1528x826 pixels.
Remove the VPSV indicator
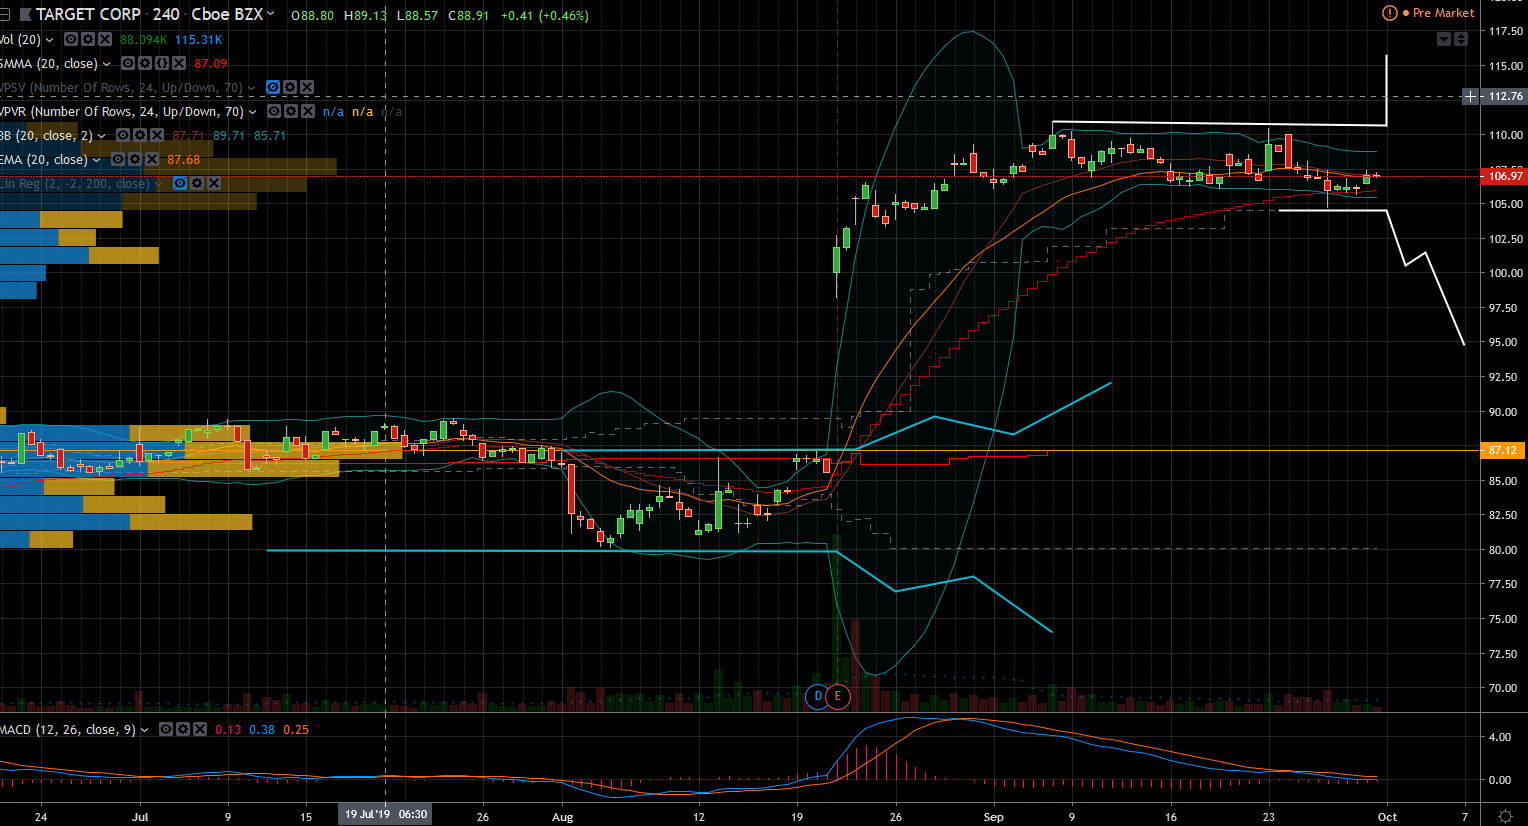(307, 88)
